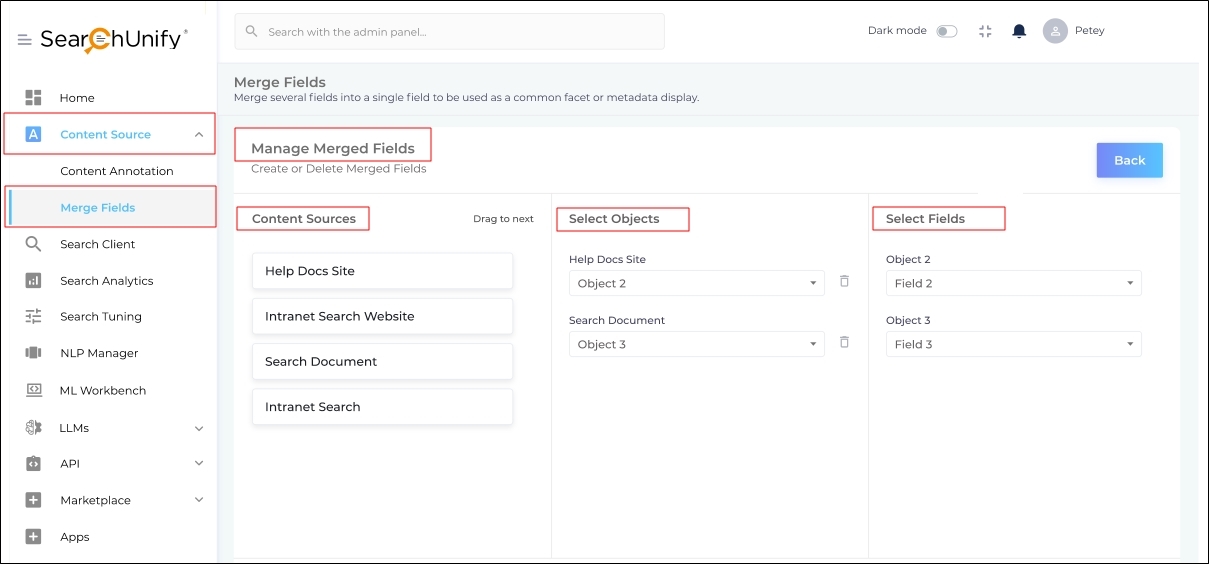Collapse the Content Source section
This screenshot has width=1209, height=564.
pyautogui.click(x=199, y=134)
